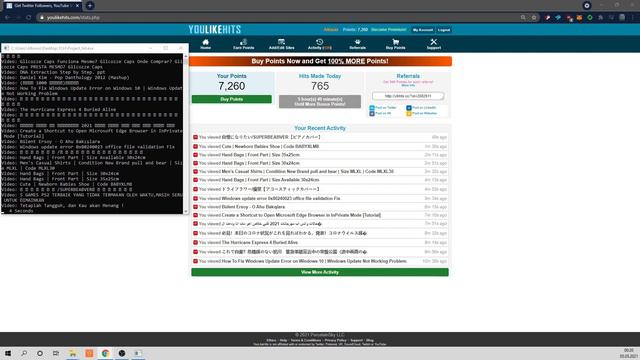Click the YouLikeHits logo
640x360 pixels.
tap(215, 29)
